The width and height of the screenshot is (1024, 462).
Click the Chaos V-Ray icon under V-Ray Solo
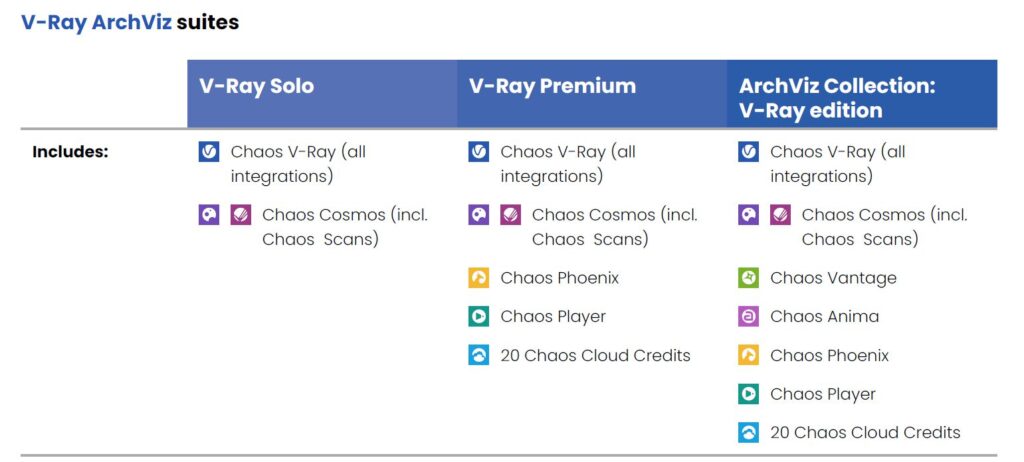(209, 152)
